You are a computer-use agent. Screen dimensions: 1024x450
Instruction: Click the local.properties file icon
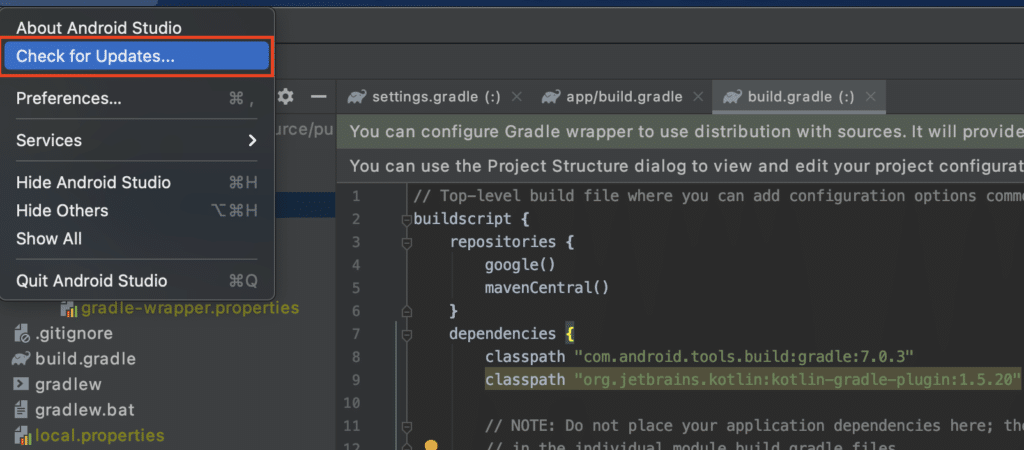22,435
